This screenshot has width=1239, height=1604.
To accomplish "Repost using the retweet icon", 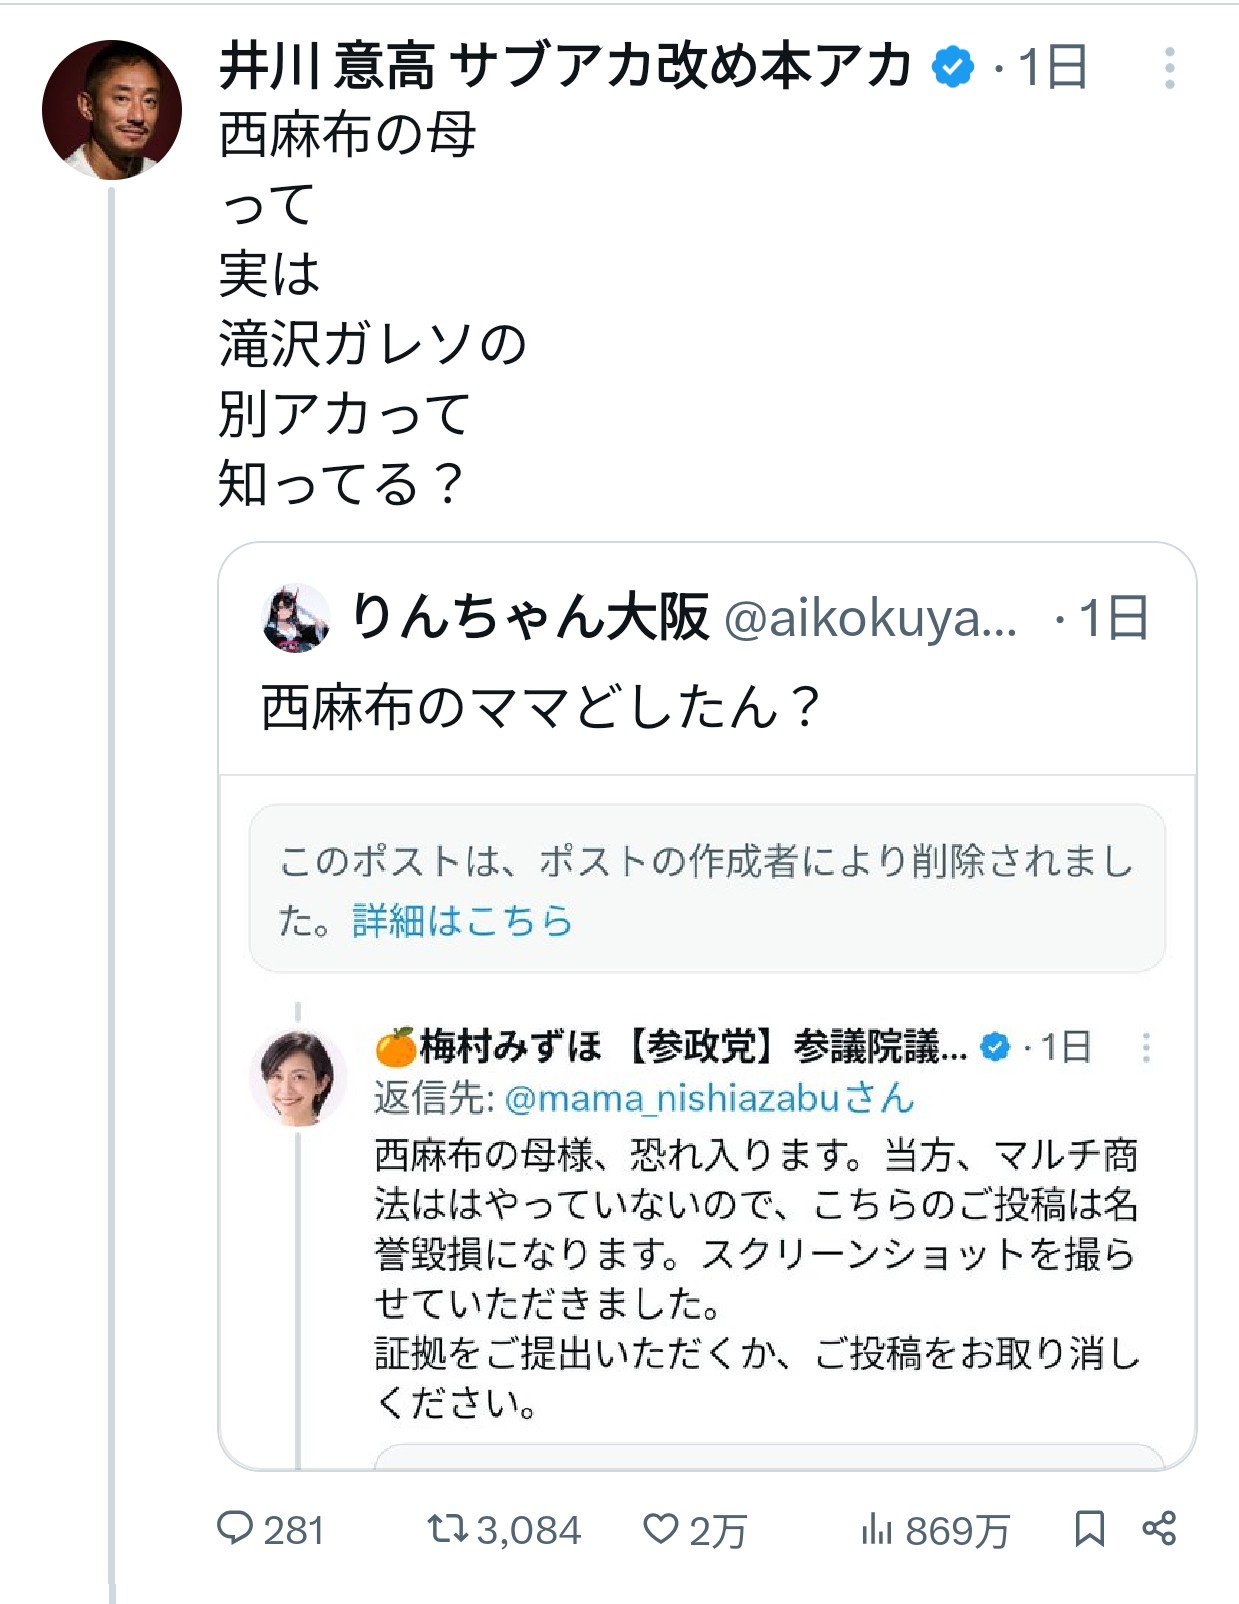I will (447, 1528).
